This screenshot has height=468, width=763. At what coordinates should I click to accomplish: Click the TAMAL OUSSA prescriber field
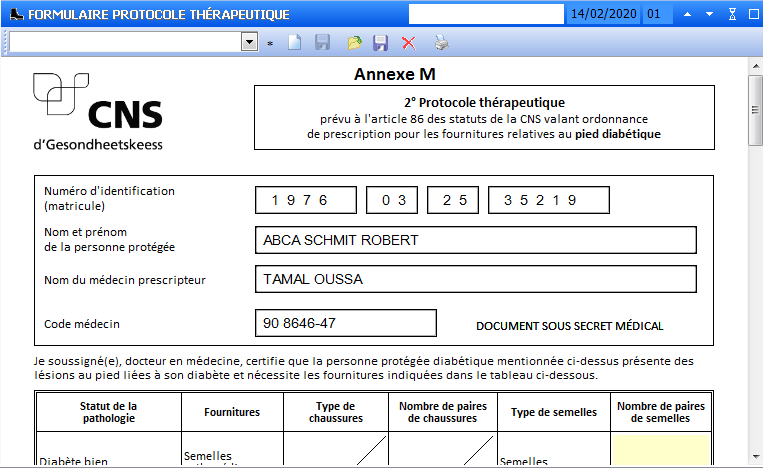476,279
